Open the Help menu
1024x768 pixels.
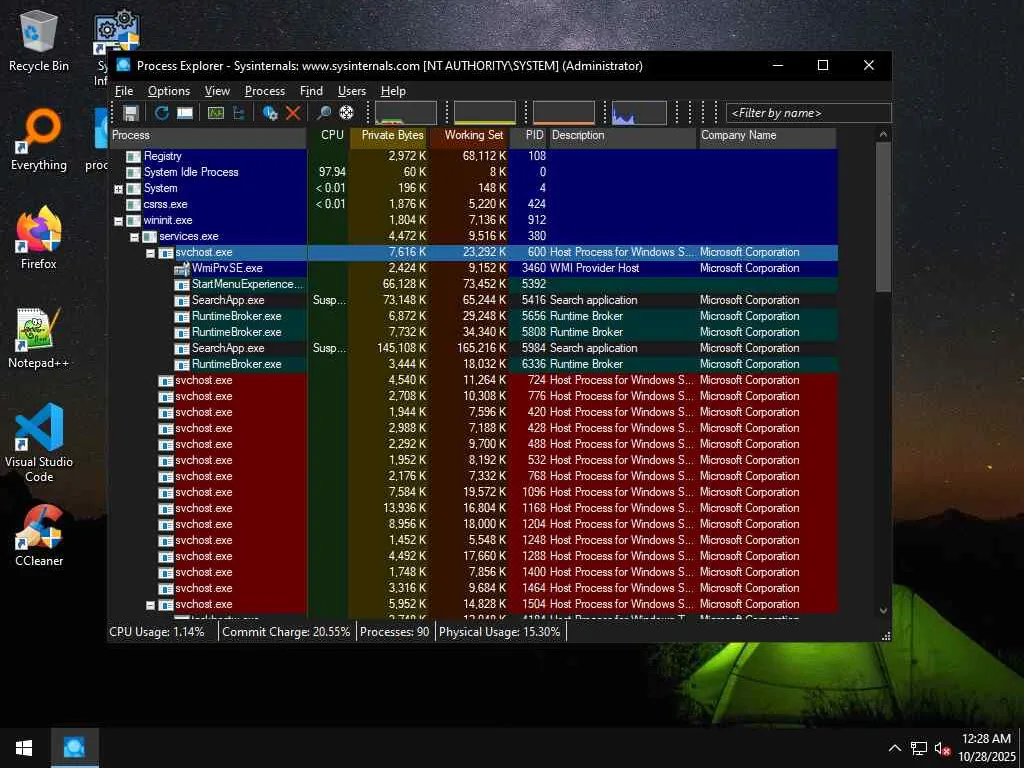tap(393, 91)
